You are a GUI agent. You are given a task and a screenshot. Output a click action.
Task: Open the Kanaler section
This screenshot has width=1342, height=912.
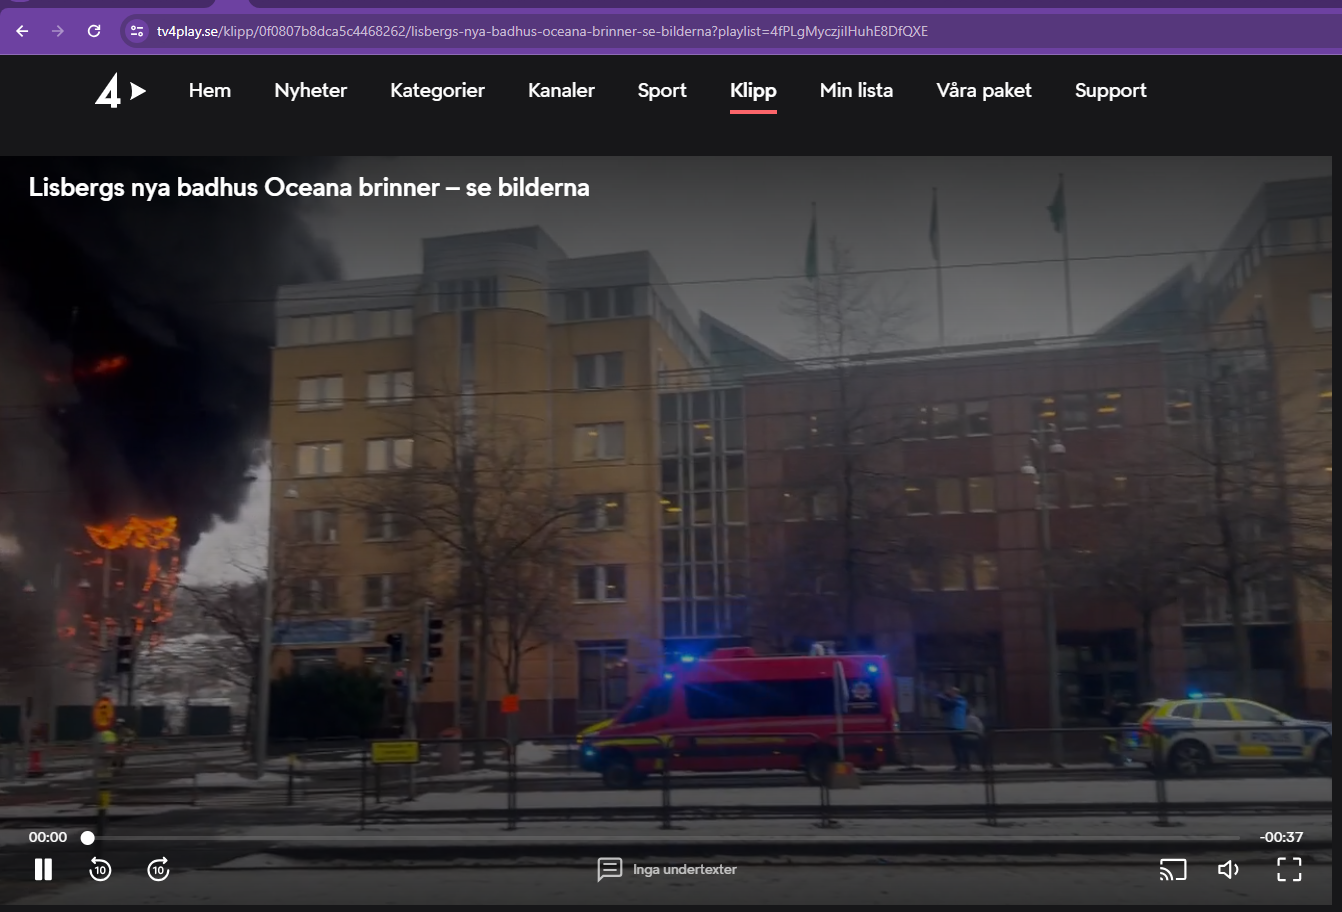(x=561, y=90)
